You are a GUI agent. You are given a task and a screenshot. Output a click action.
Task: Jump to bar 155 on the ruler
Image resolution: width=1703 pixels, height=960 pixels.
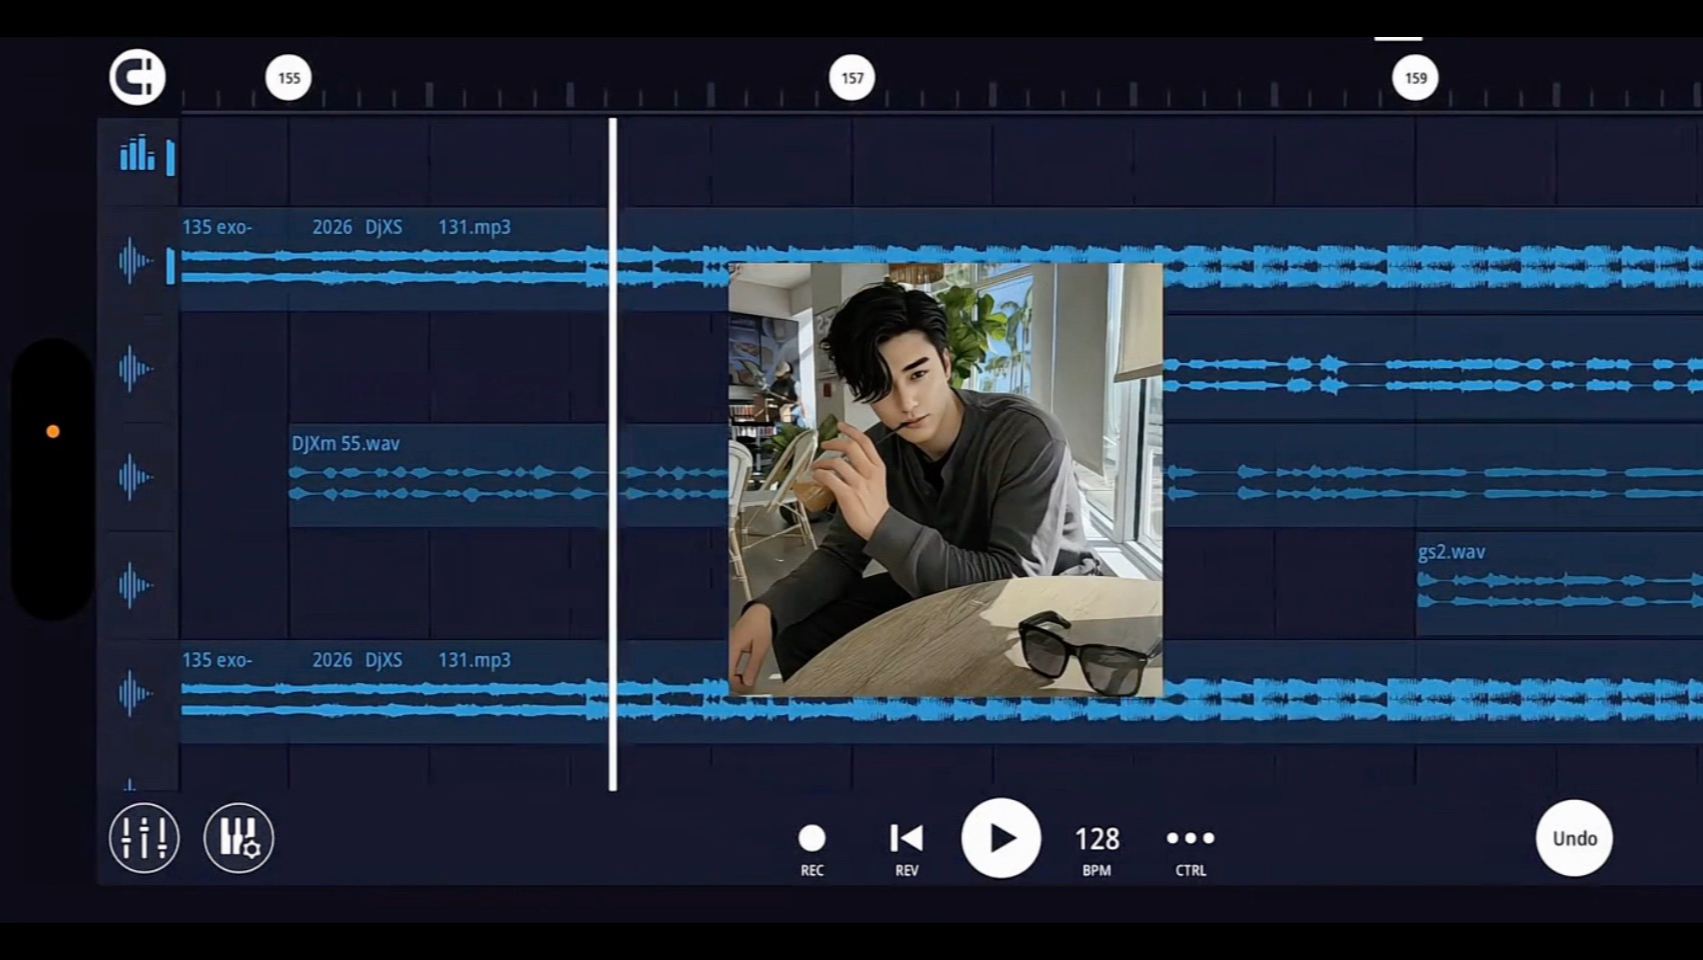[289, 78]
